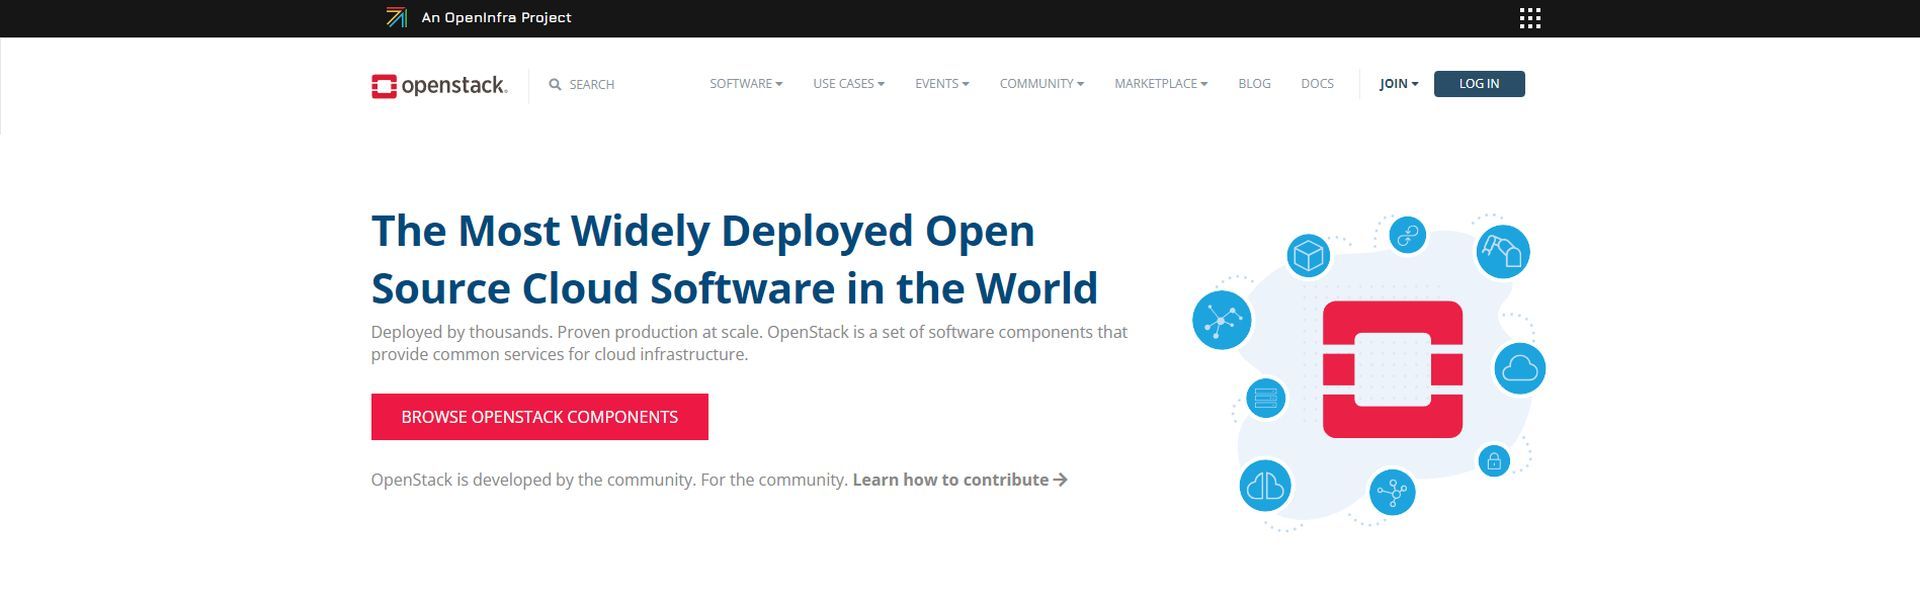This screenshot has width=1920, height=602.
Task: Open the OpenInfra apps grid icon
Action: click(x=1529, y=18)
